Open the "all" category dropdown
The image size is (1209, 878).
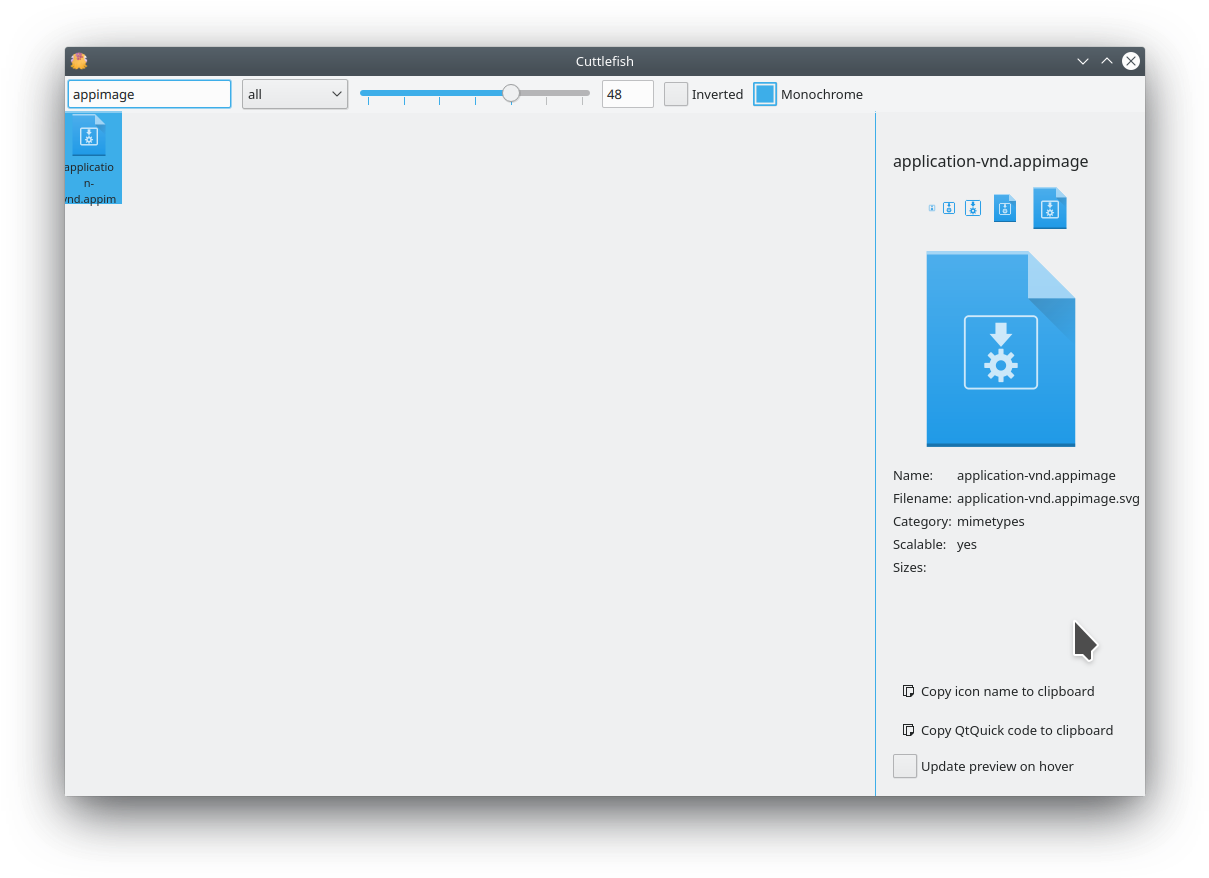(x=295, y=94)
